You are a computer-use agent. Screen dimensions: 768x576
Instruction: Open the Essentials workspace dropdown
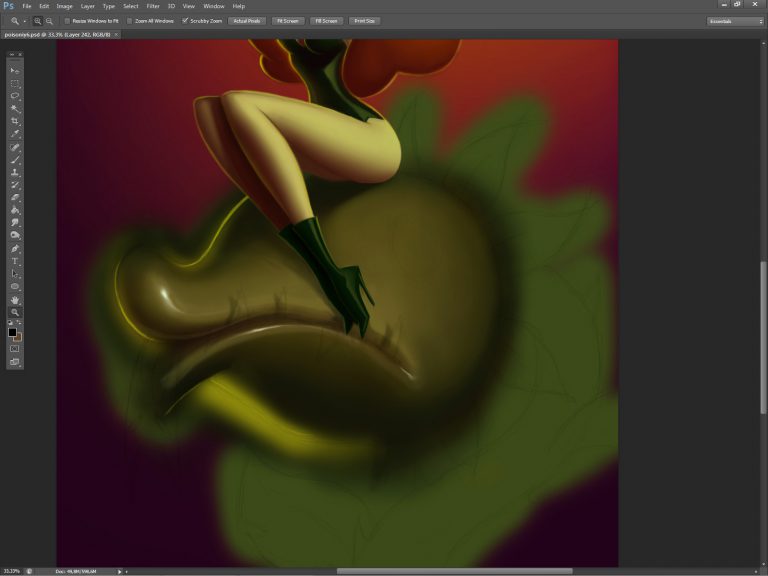click(x=735, y=22)
